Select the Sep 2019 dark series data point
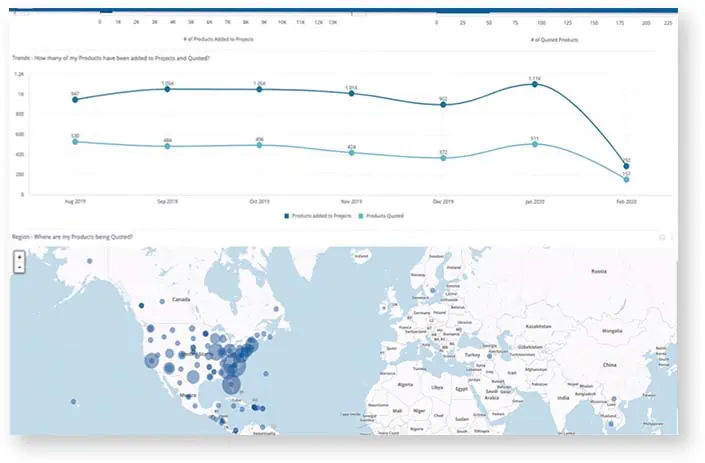 tap(167, 89)
